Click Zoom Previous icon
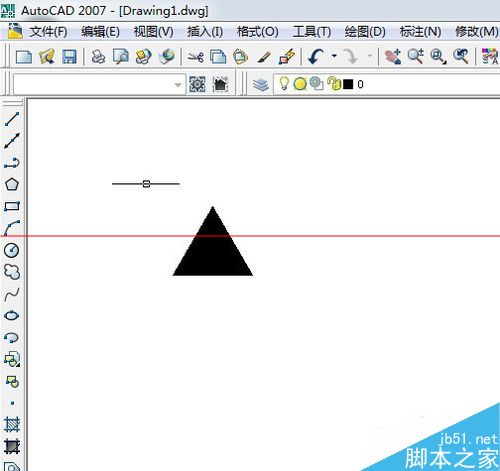 [x=461, y=56]
